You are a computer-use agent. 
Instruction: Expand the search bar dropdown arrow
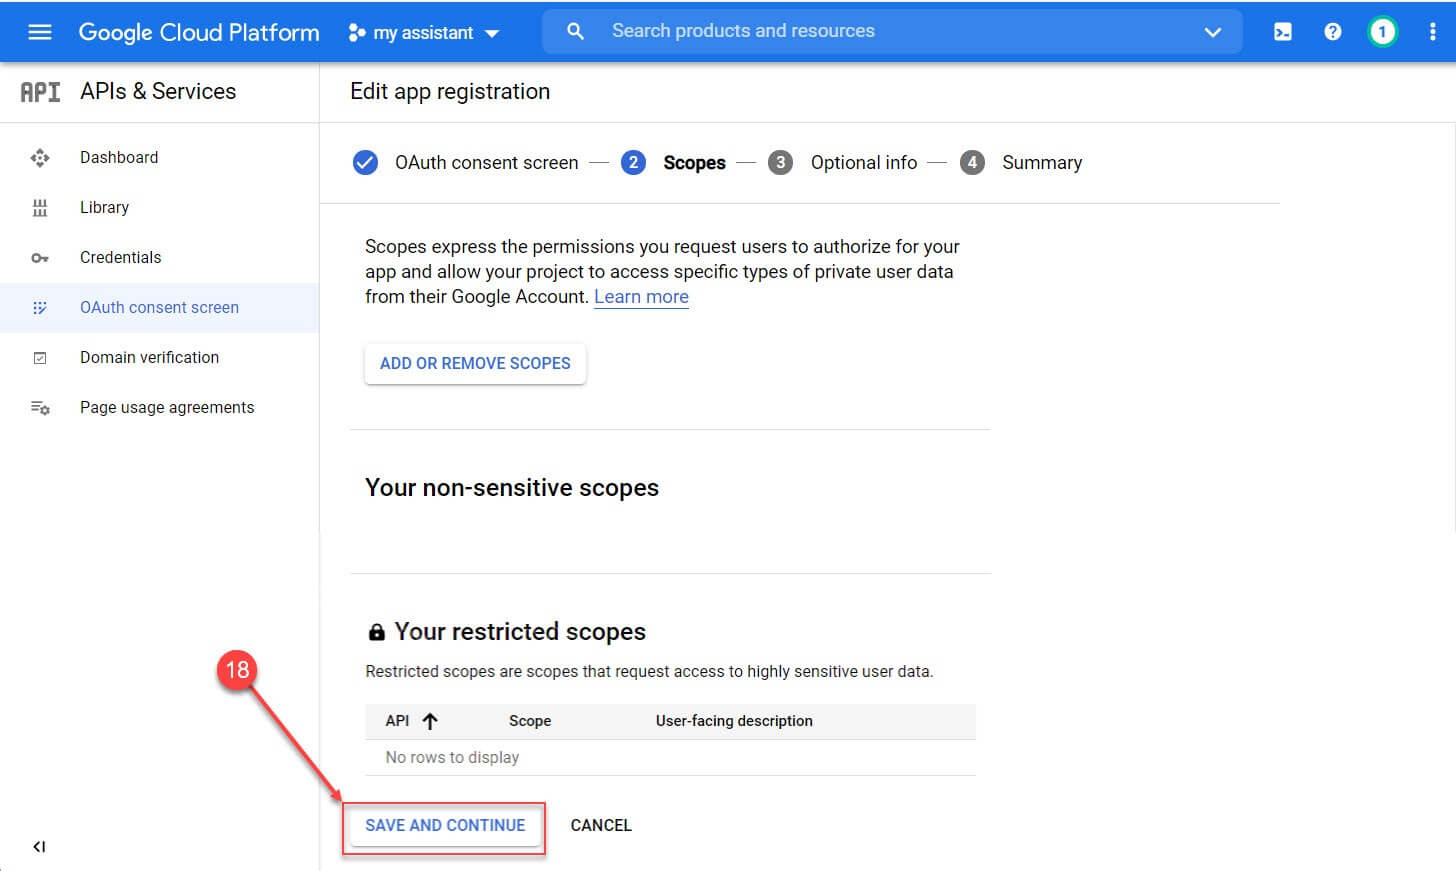coord(1212,32)
